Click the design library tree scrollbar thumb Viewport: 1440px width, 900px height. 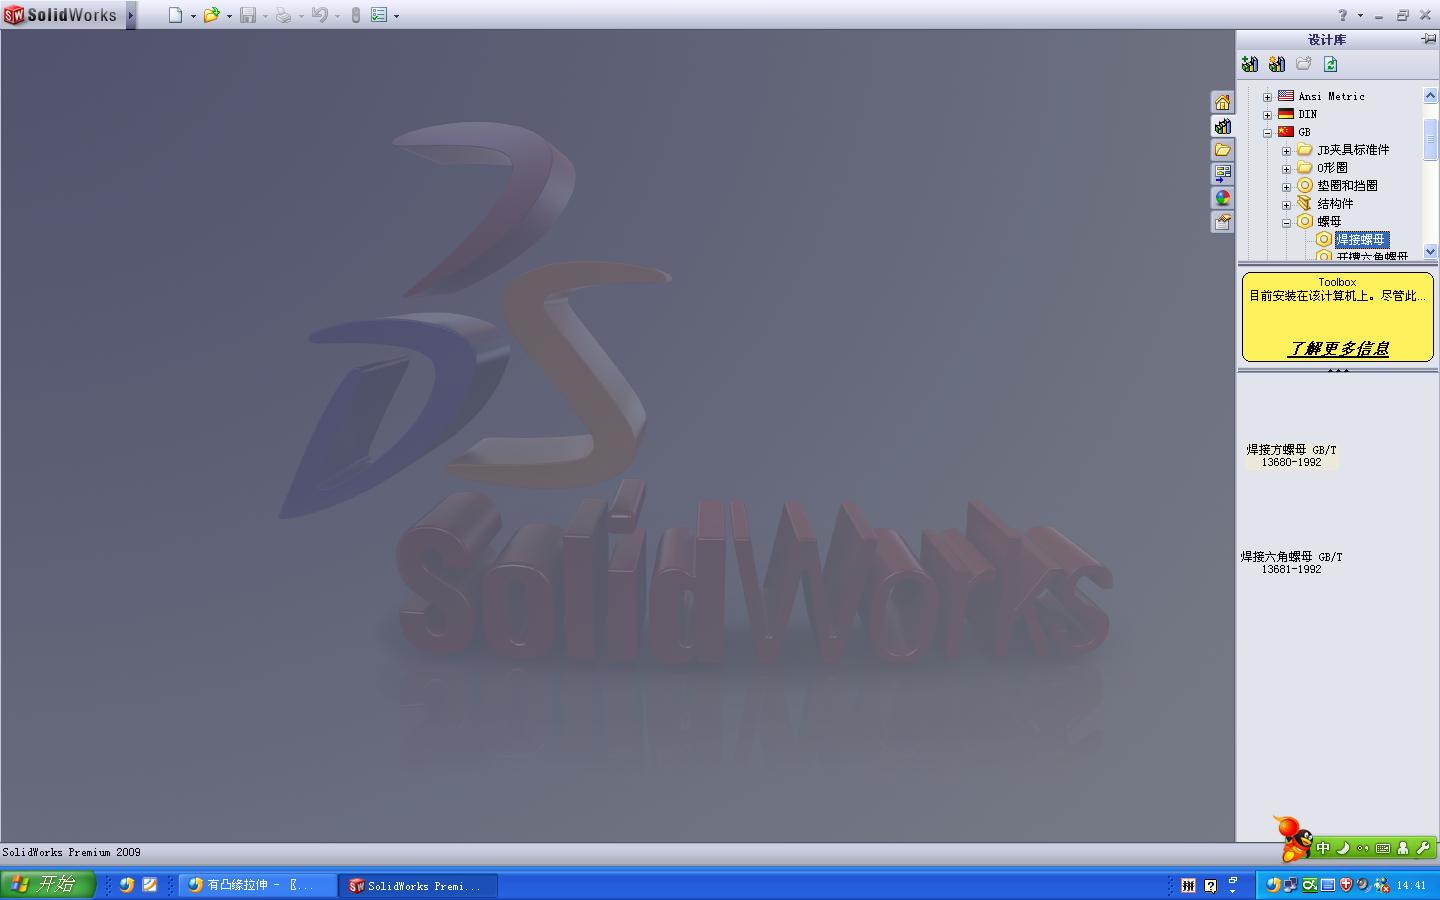[1430, 139]
